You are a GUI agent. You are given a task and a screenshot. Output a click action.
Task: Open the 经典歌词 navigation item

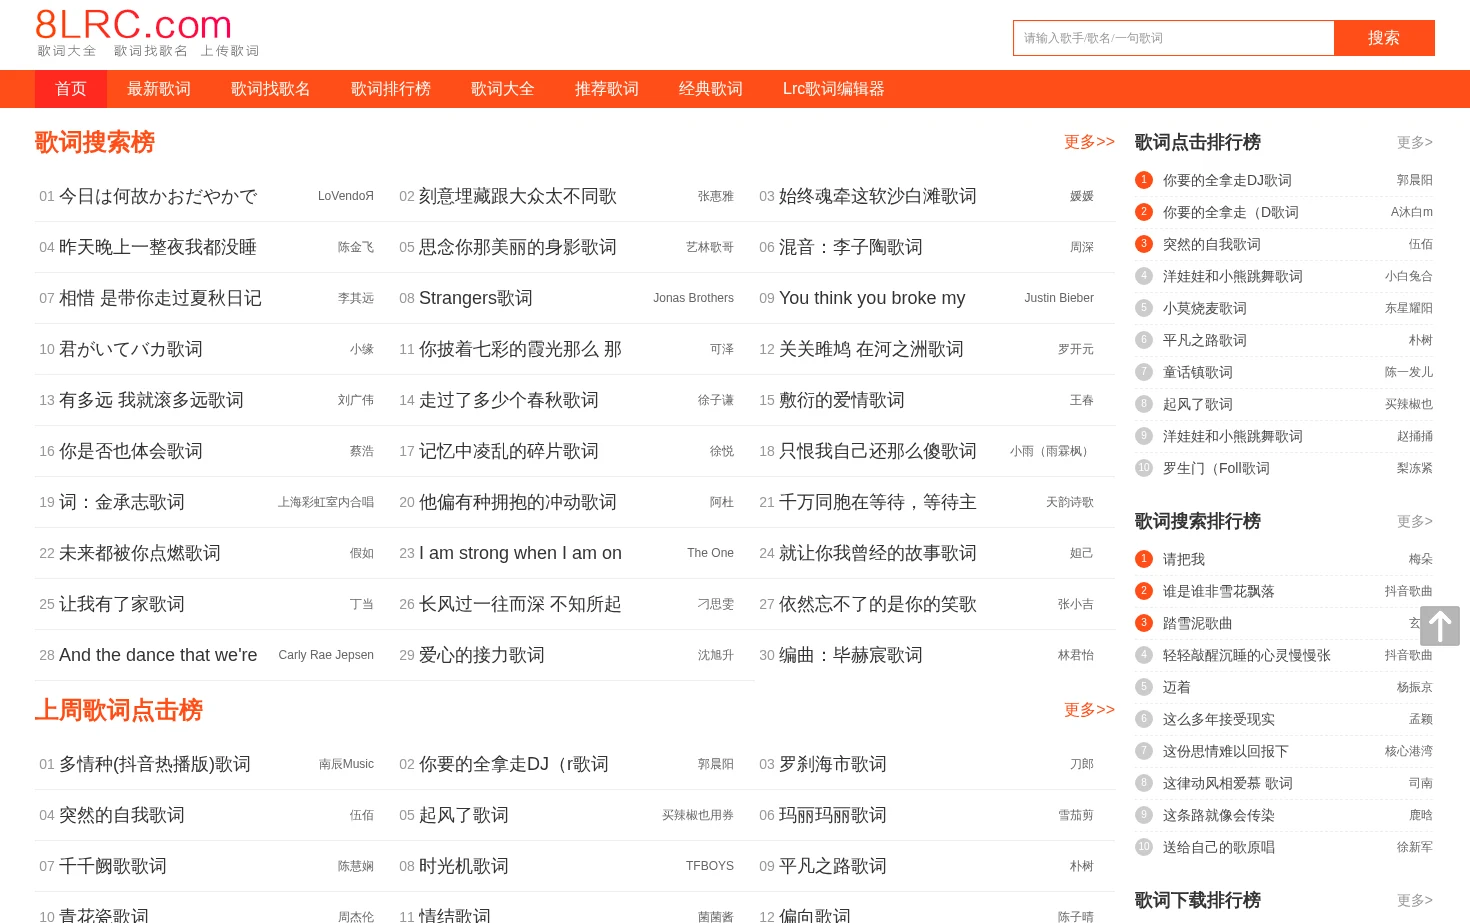pyautogui.click(x=711, y=89)
